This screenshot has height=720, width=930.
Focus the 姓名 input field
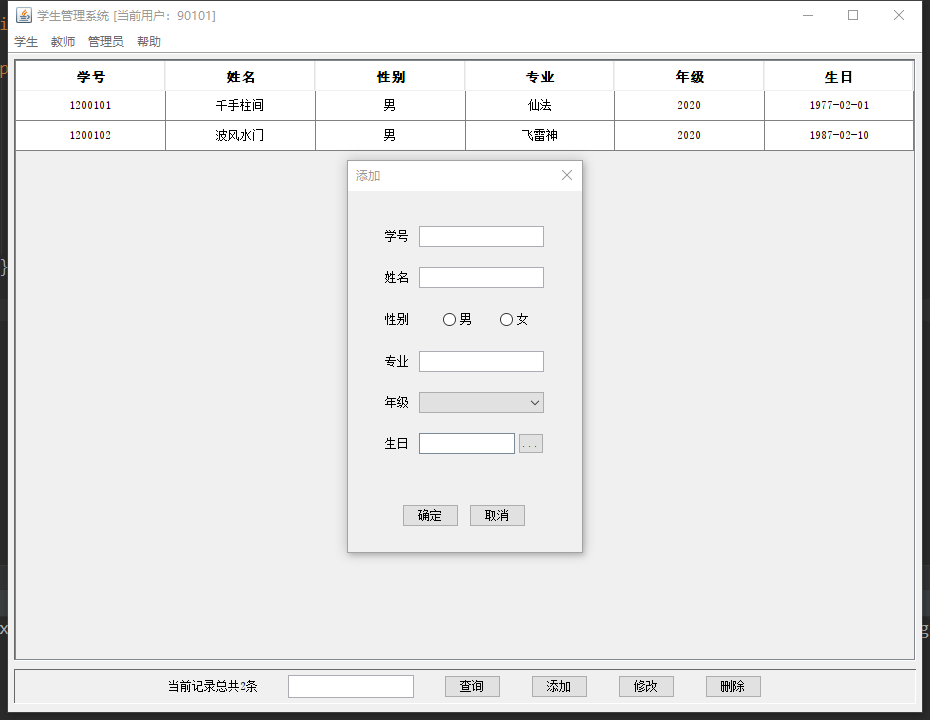[x=481, y=278]
